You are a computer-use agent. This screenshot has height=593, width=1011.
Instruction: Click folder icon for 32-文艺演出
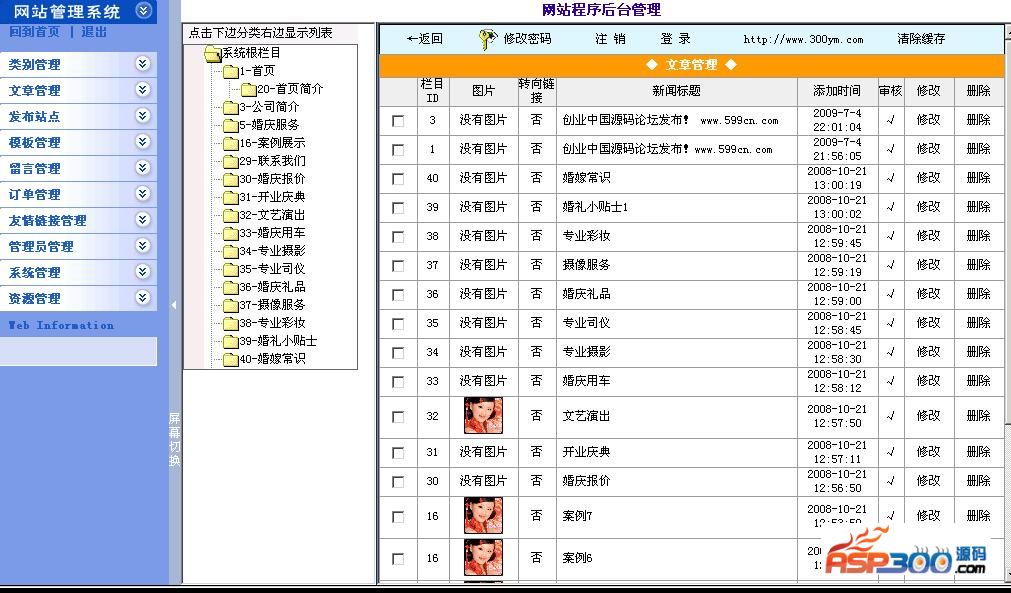pyautogui.click(x=231, y=216)
